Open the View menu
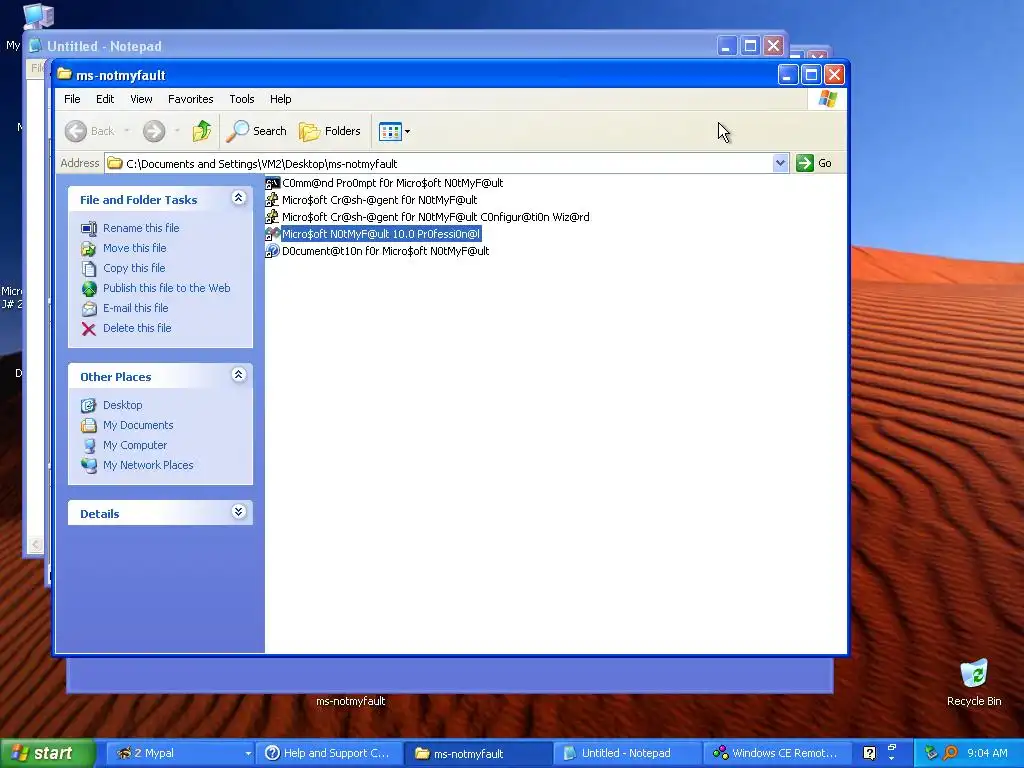 141,99
